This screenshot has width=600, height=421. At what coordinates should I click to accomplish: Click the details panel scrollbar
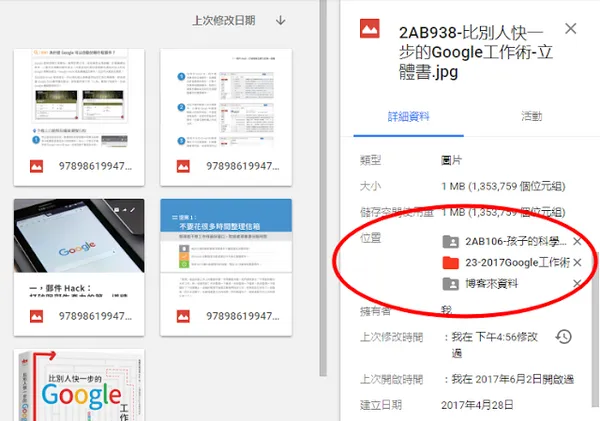click(596, 329)
